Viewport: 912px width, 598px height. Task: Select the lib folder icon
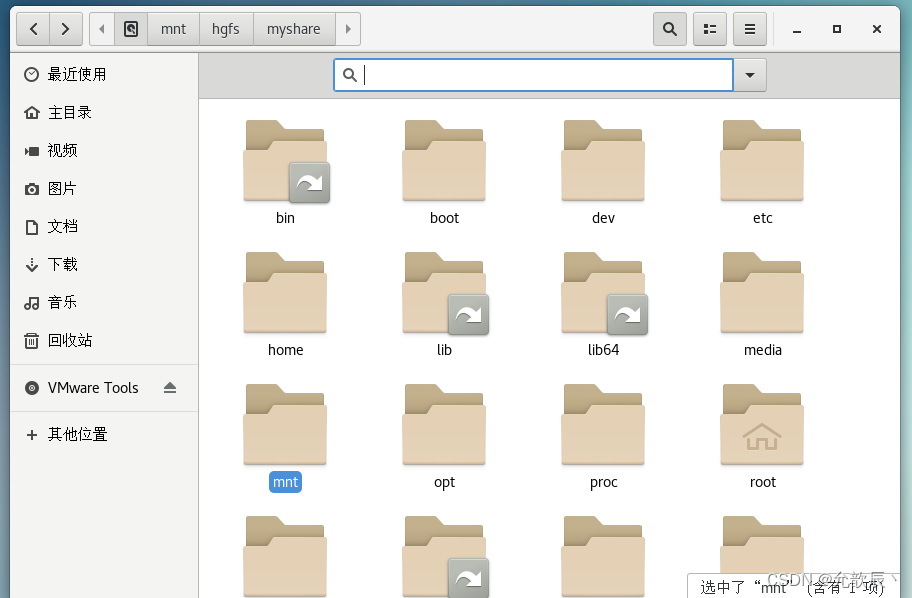(x=444, y=293)
